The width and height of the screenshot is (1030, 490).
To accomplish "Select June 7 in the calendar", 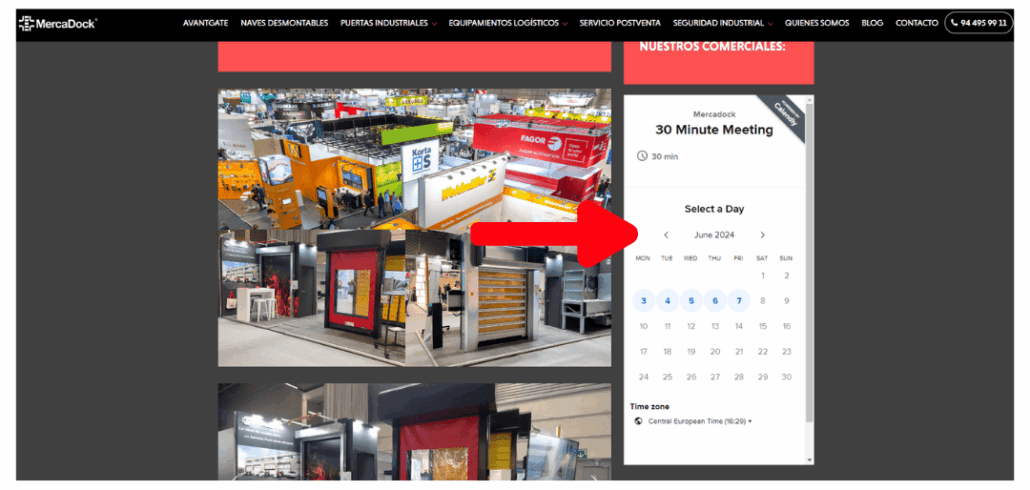I will coord(739,300).
